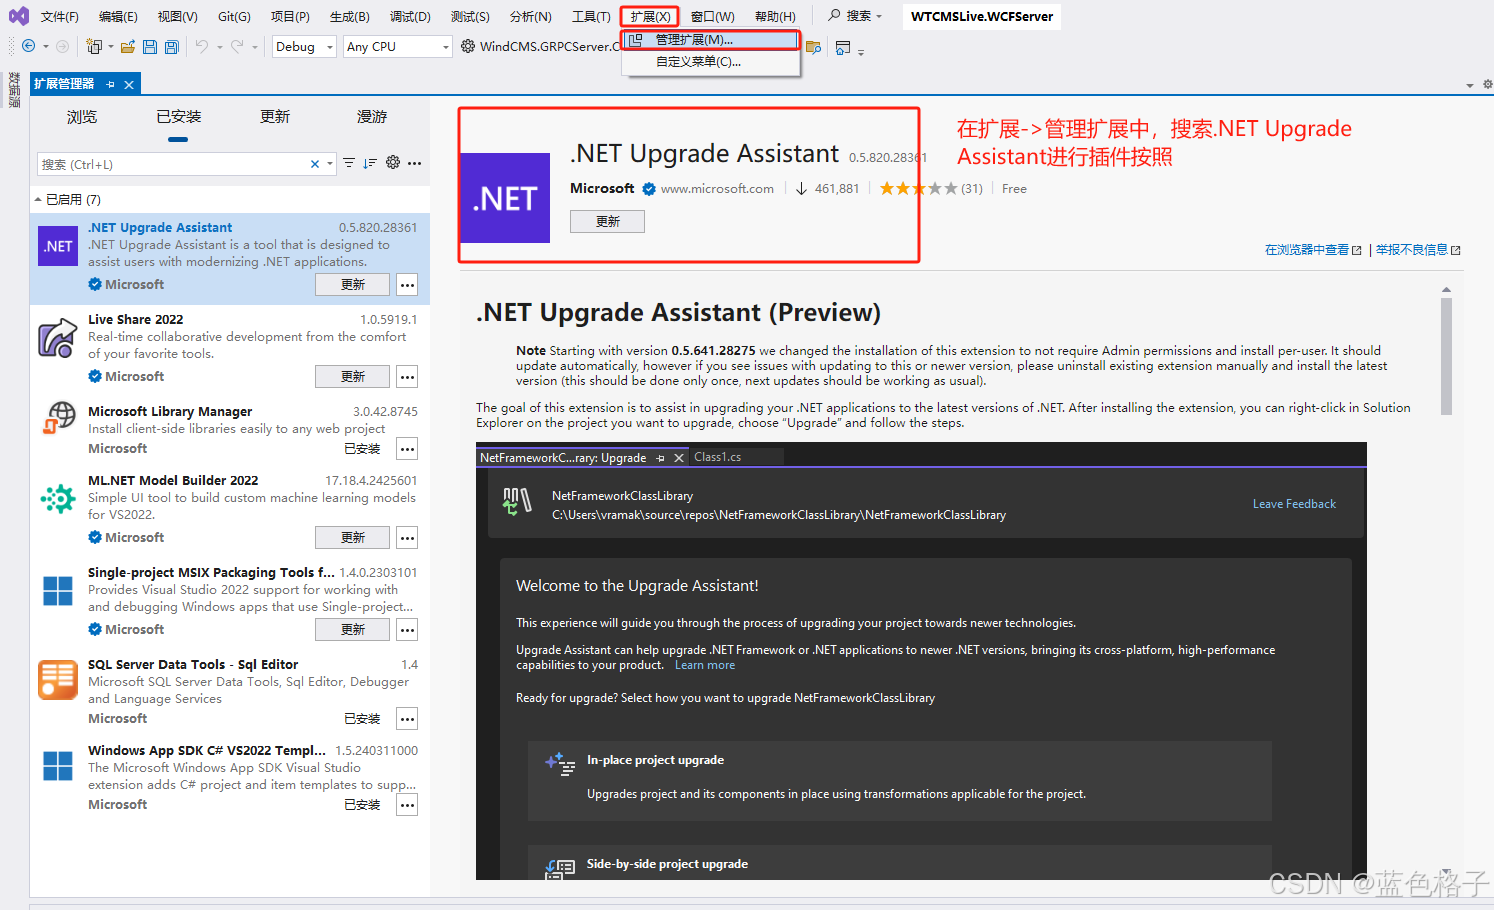Image resolution: width=1494 pixels, height=910 pixels.
Task: Click the Visual Studio logo icon
Action: click(18, 16)
